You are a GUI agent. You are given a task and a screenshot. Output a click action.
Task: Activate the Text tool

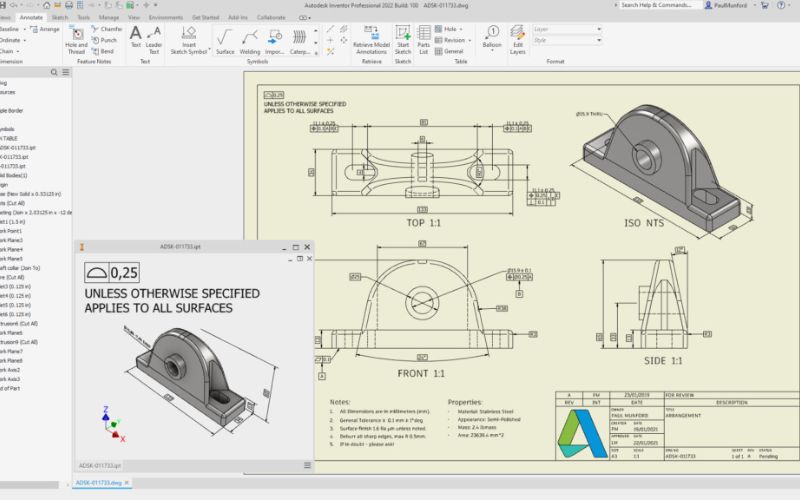(136, 38)
